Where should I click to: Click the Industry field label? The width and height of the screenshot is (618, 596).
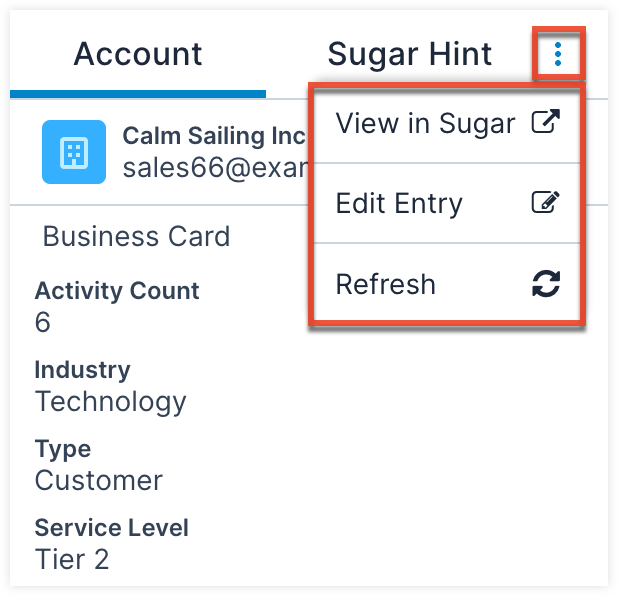[82, 370]
